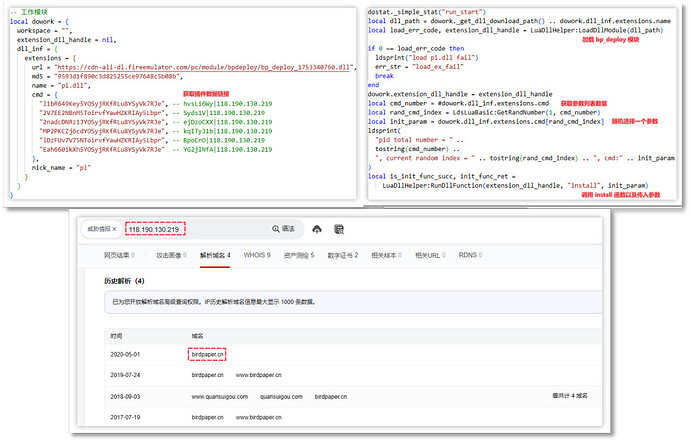Screen dimensions: 690x440
Task: Switch to the 资产测绘 tab
Action: pos(299,256)
